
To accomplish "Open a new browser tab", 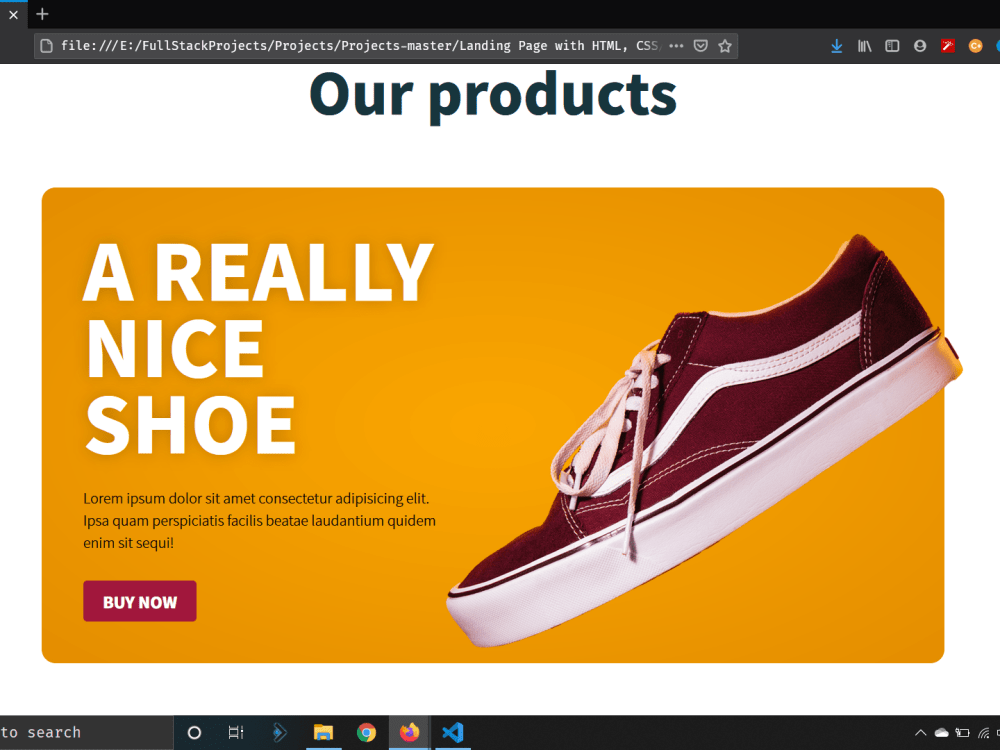I will (x=42, y=13).
